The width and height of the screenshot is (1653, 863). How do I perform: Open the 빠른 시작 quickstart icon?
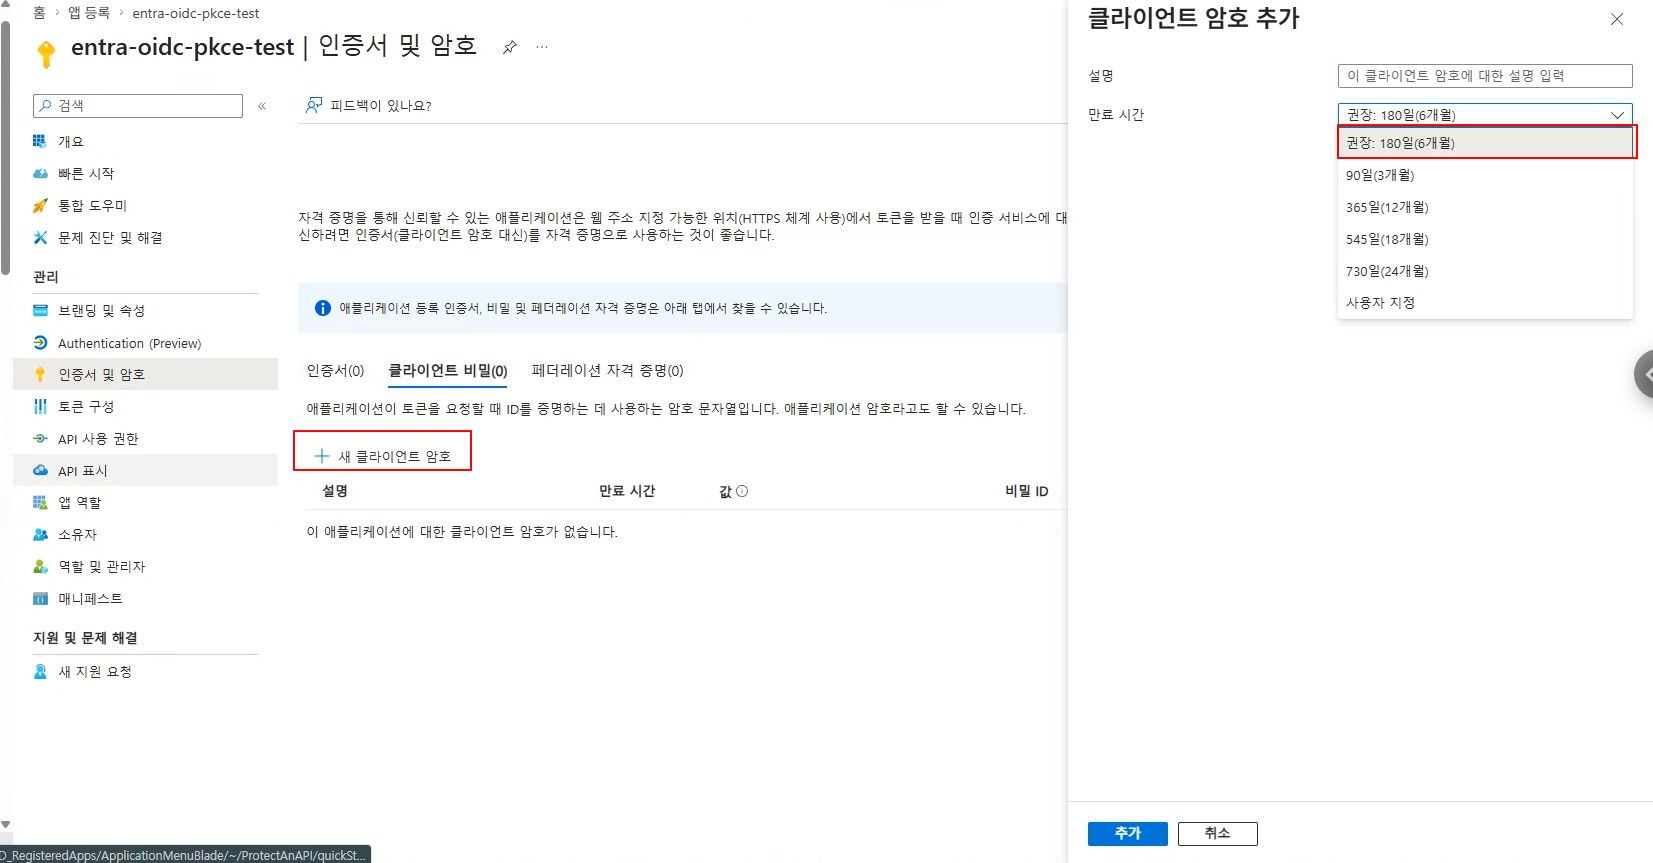tap(40, 173)
